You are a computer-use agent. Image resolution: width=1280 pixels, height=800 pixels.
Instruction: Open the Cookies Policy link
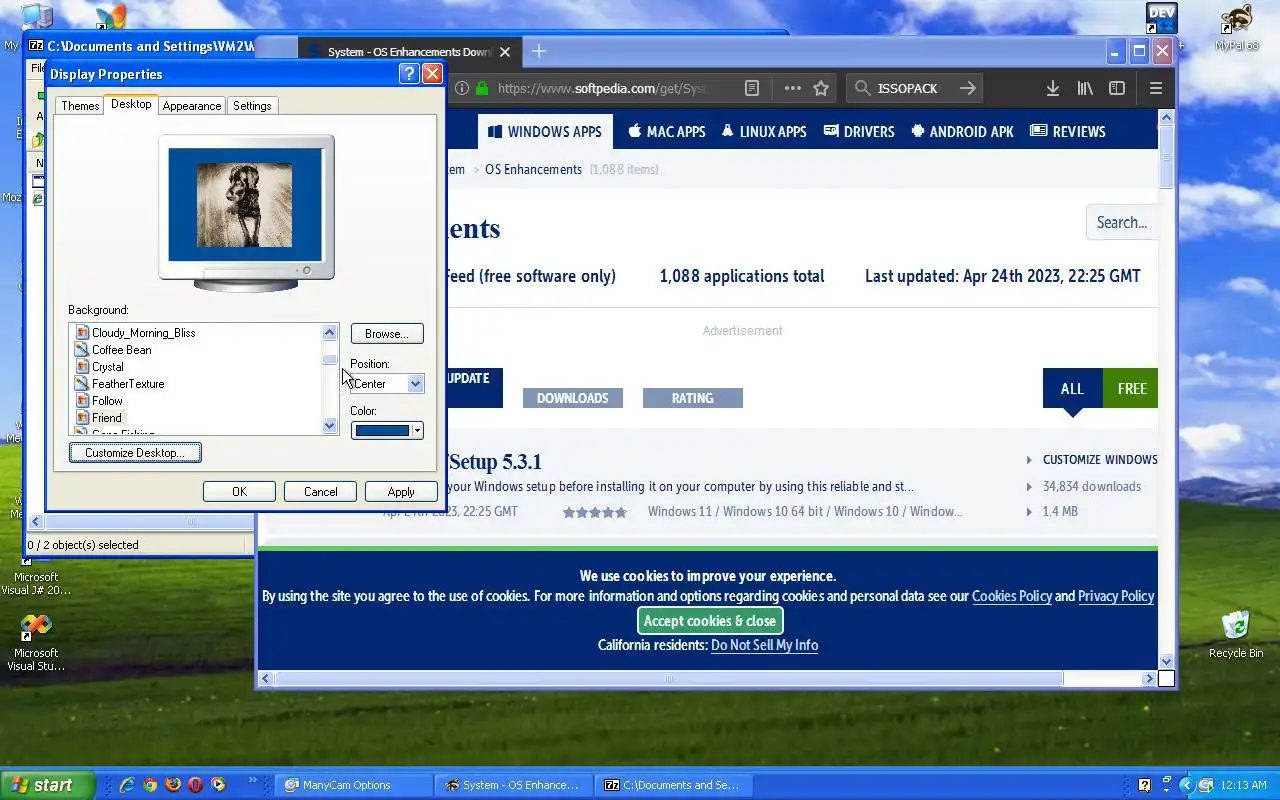click(x=1012, y=596)
